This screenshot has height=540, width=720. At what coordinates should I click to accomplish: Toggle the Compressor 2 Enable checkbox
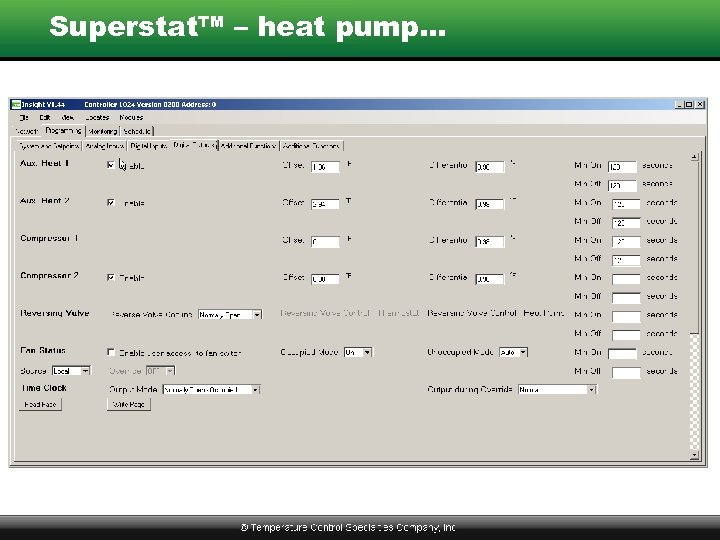click(111, 277)
